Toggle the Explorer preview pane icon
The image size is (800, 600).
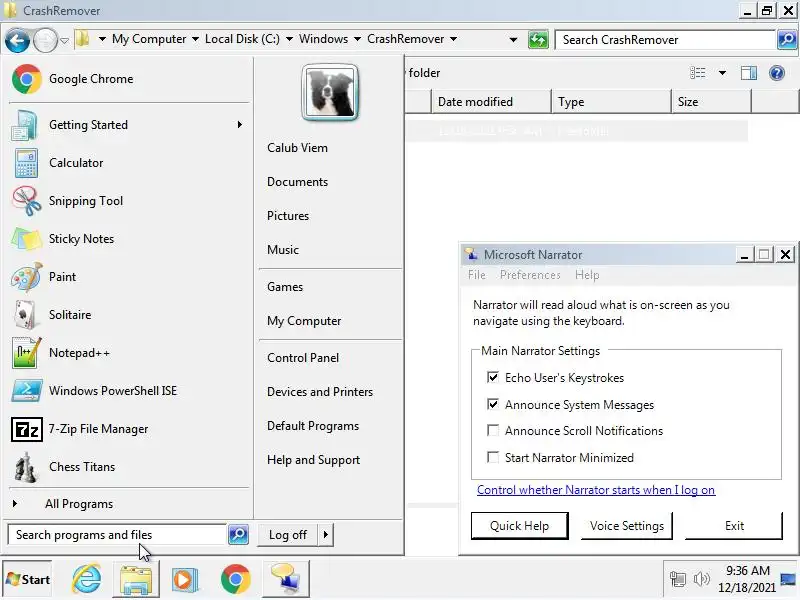click(748, 73)
